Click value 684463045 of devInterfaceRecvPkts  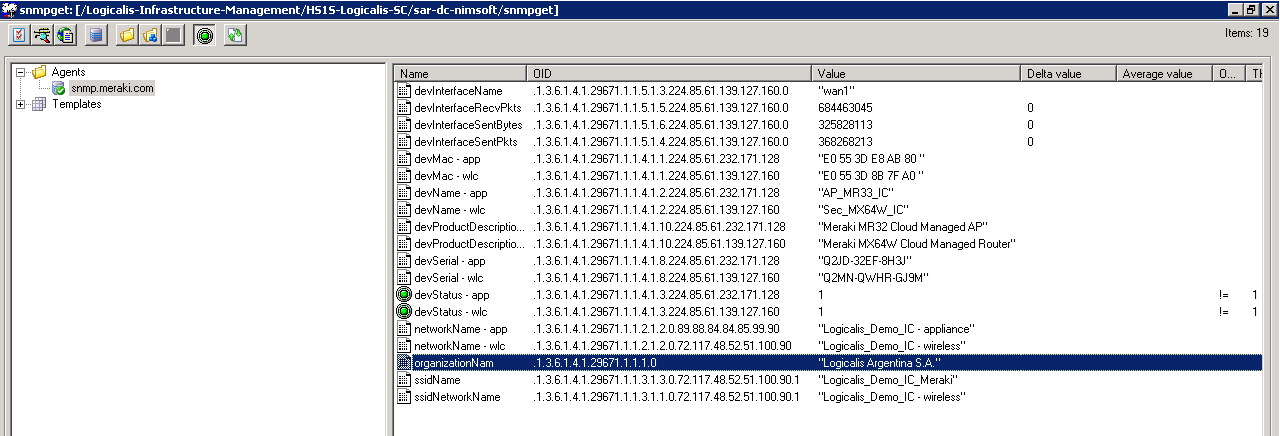tap(845, 108)
